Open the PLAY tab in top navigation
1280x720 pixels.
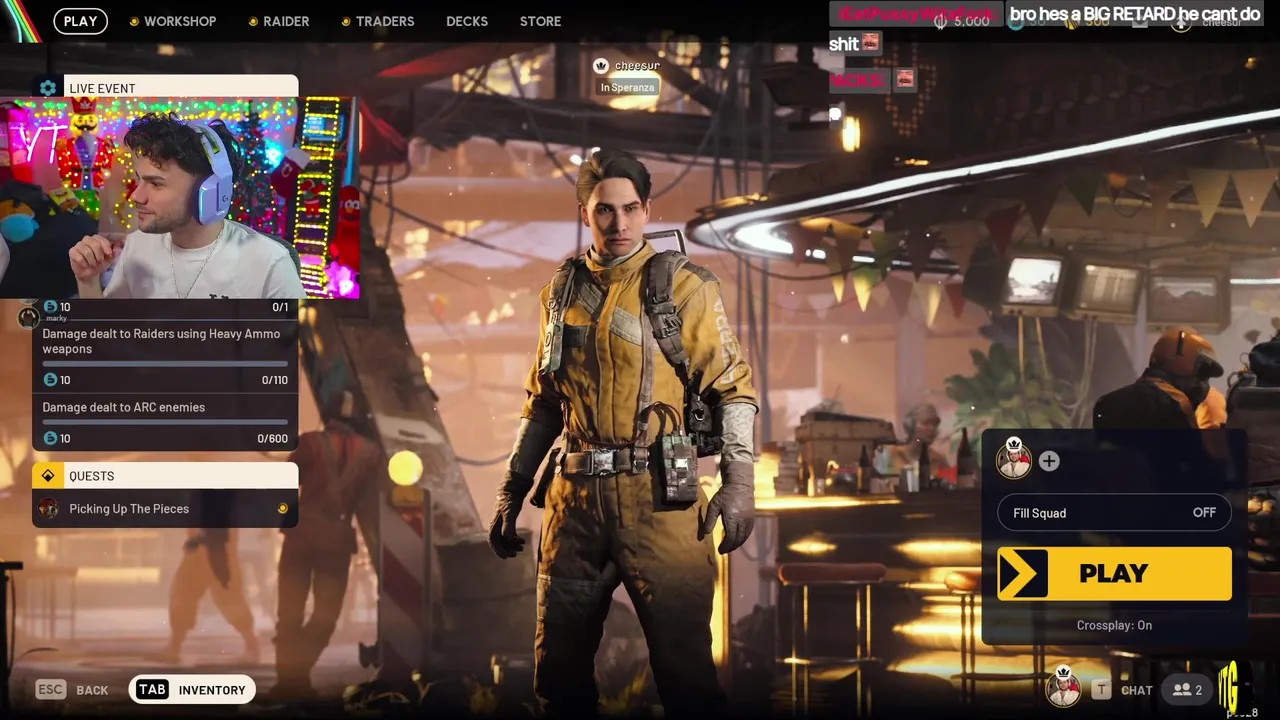pos(80,21)
